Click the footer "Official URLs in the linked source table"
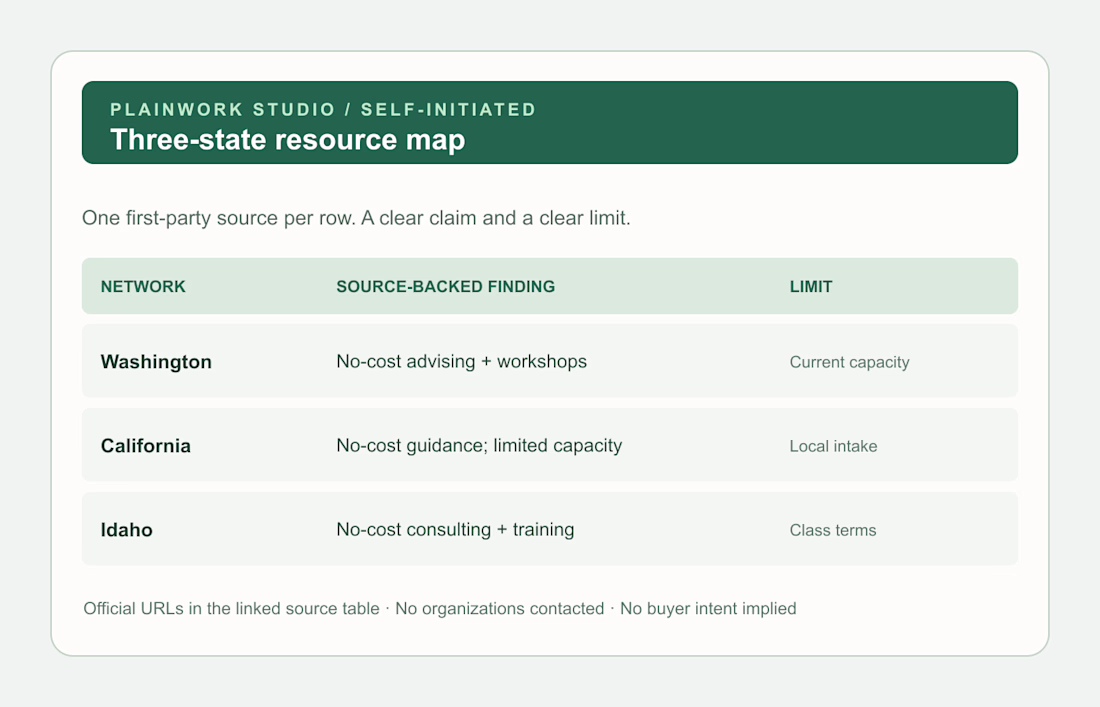The width and height of the screenshot is (1100, 707). (232, 608)
